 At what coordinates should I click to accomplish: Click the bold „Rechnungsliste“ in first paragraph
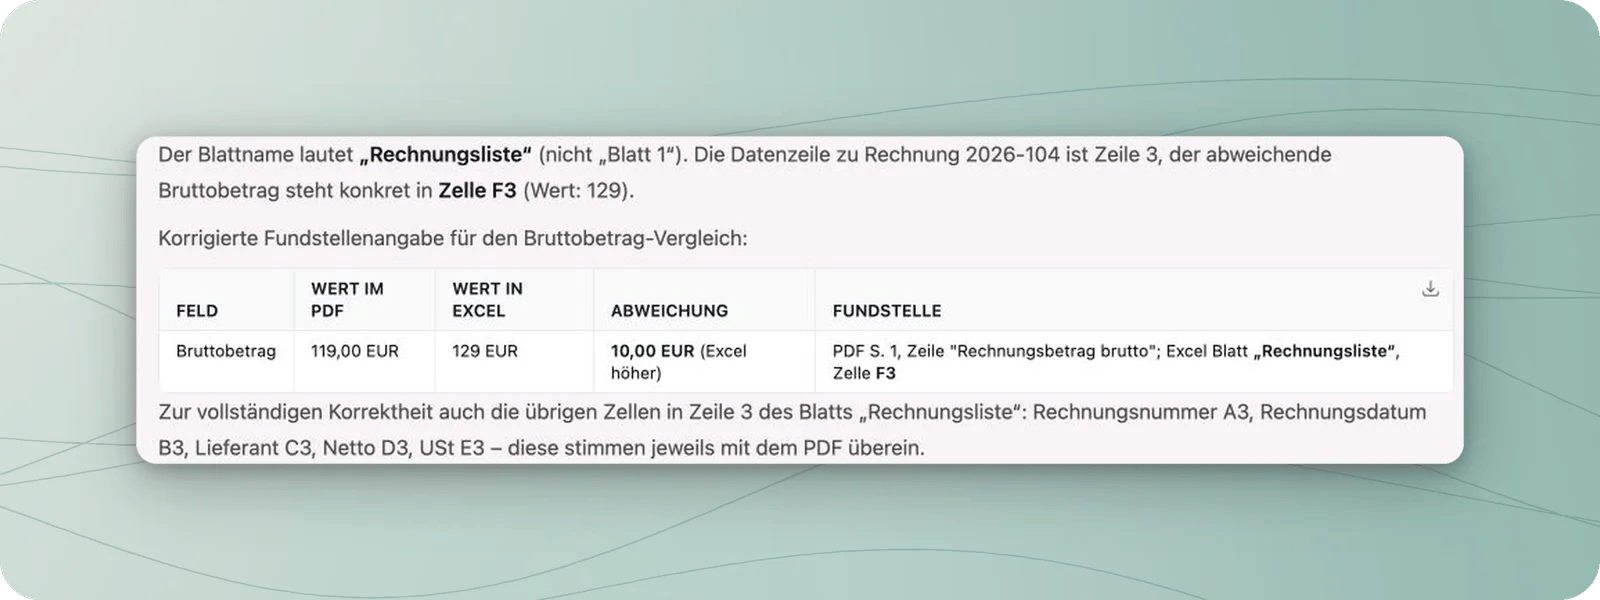click(x=446, y=155)
